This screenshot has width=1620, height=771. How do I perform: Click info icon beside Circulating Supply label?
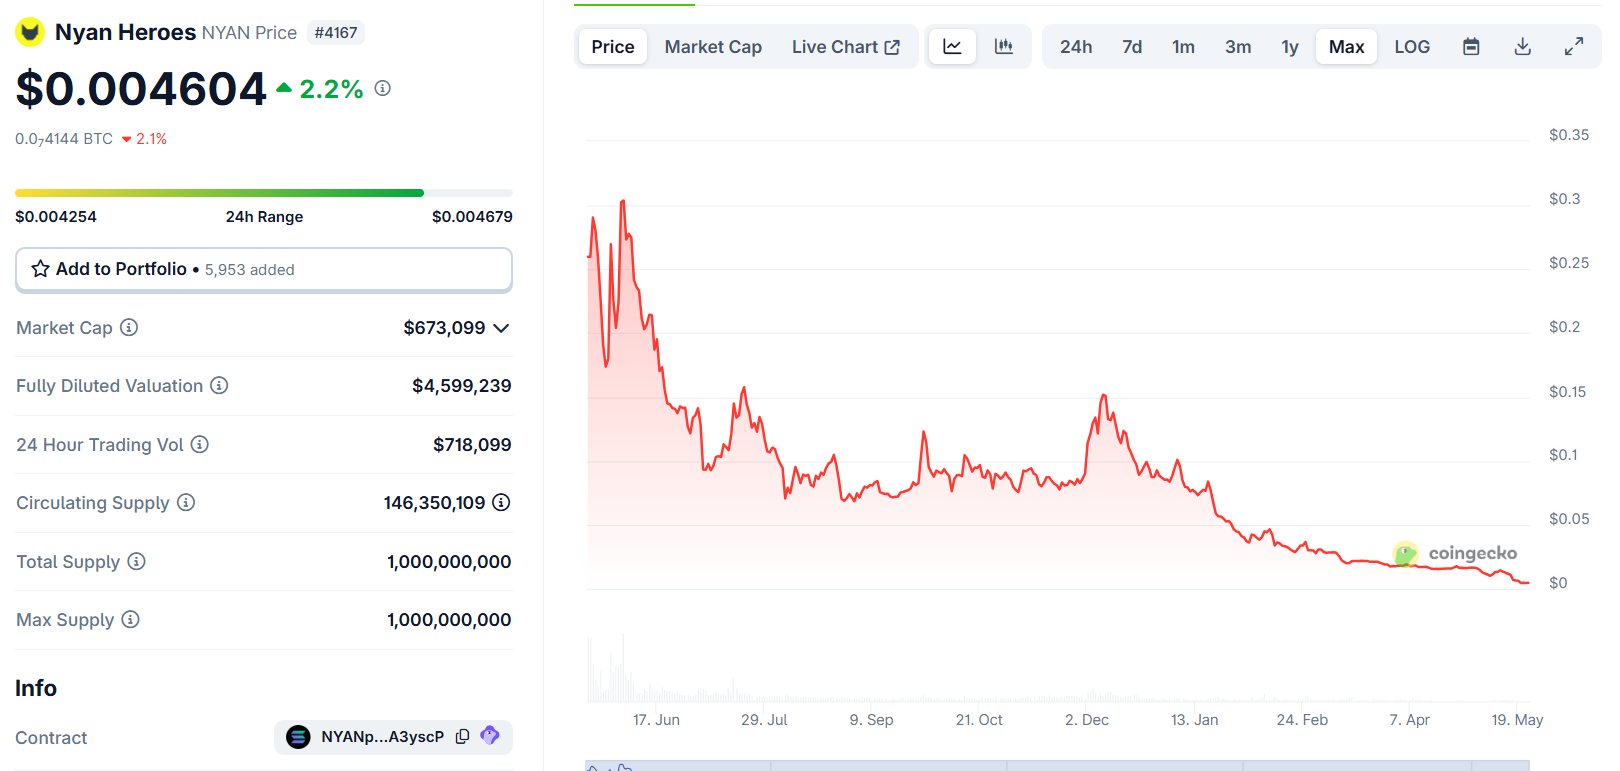[186, 502]
